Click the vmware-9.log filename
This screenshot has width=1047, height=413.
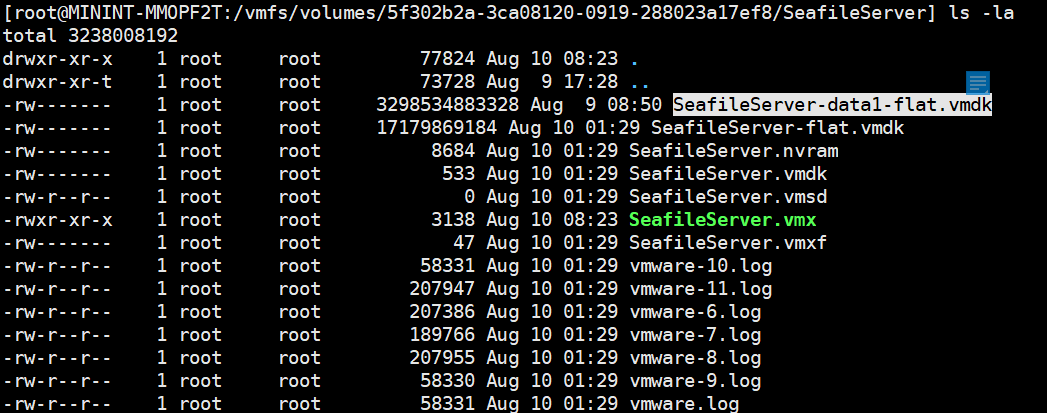[695, 381]
